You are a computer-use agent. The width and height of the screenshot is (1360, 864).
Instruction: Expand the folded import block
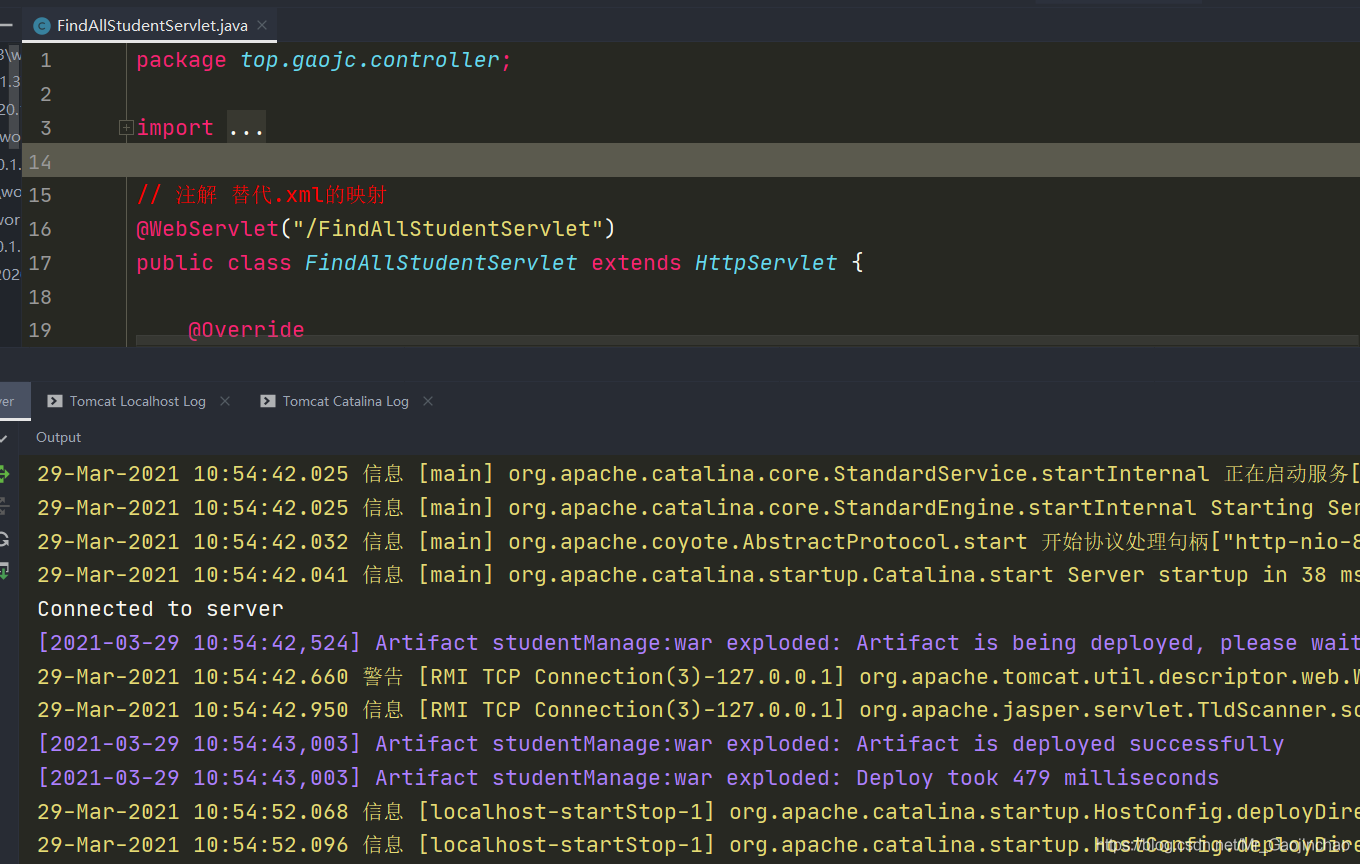[126, 128]
